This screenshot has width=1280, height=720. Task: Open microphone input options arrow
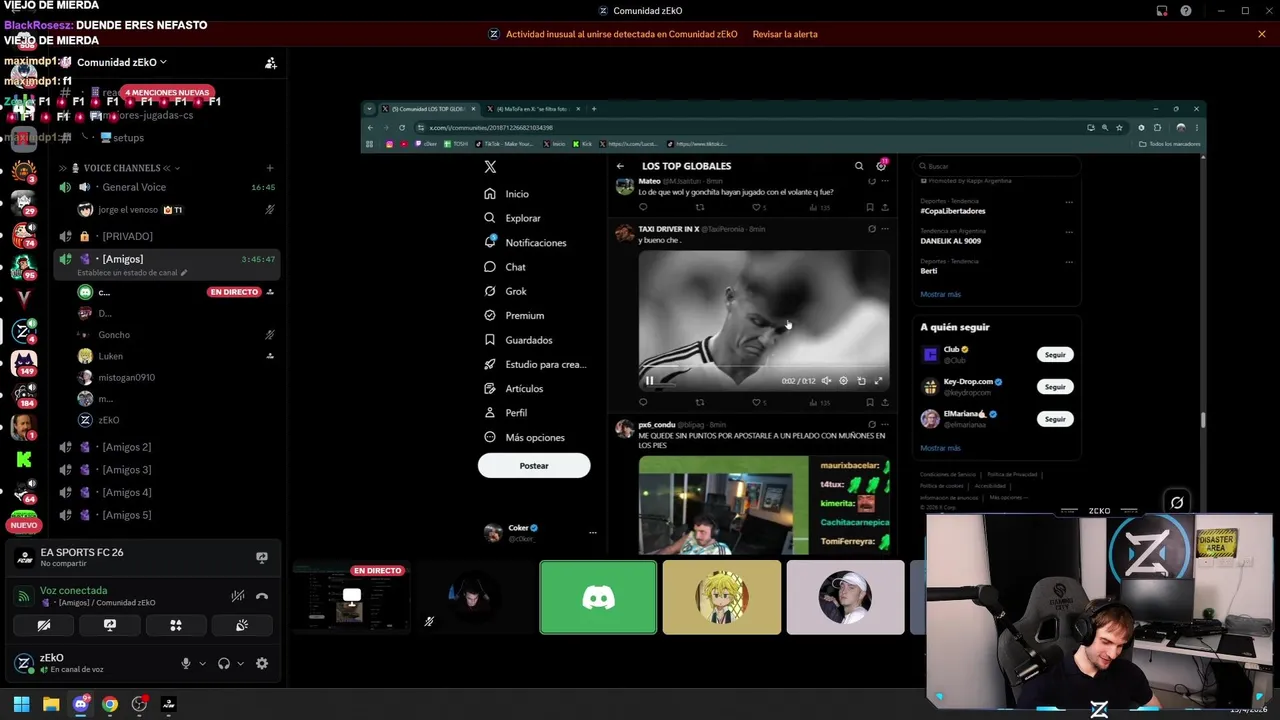pyautogui.click(x=203, y=663)
